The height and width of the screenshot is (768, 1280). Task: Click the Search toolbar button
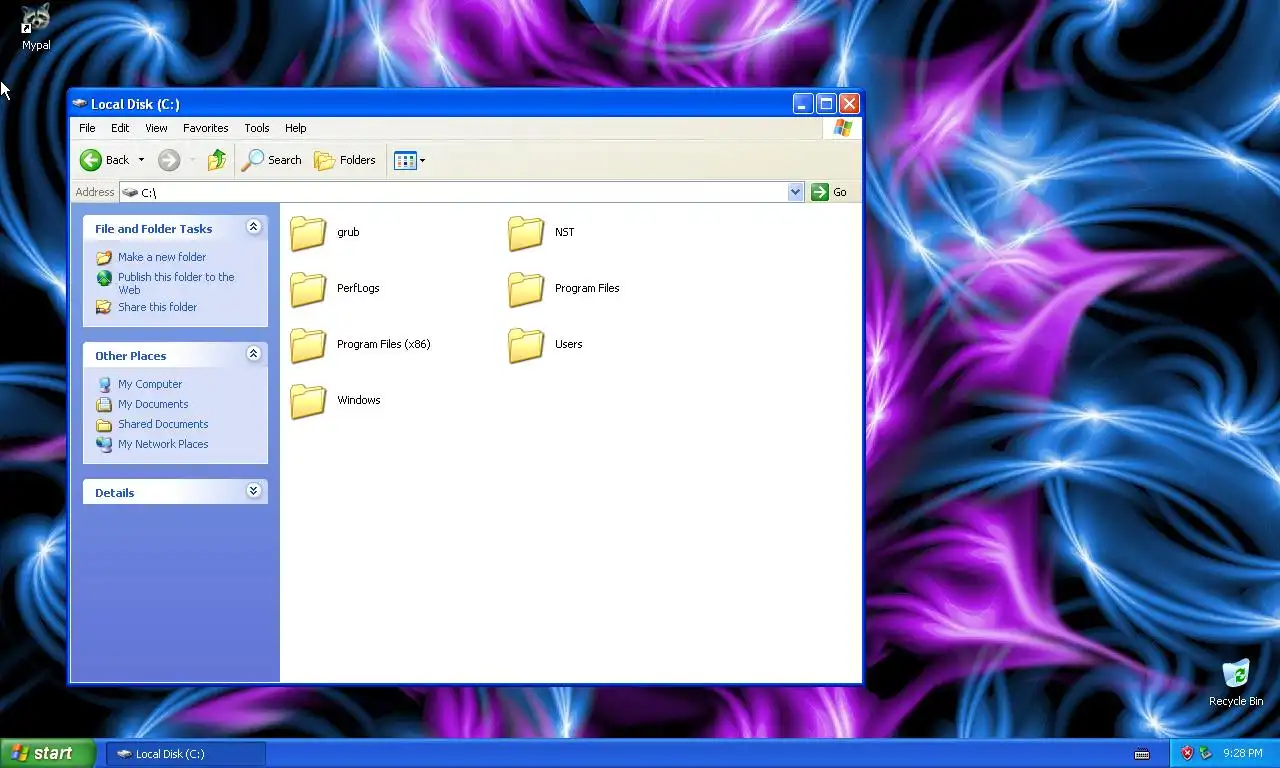272,160
